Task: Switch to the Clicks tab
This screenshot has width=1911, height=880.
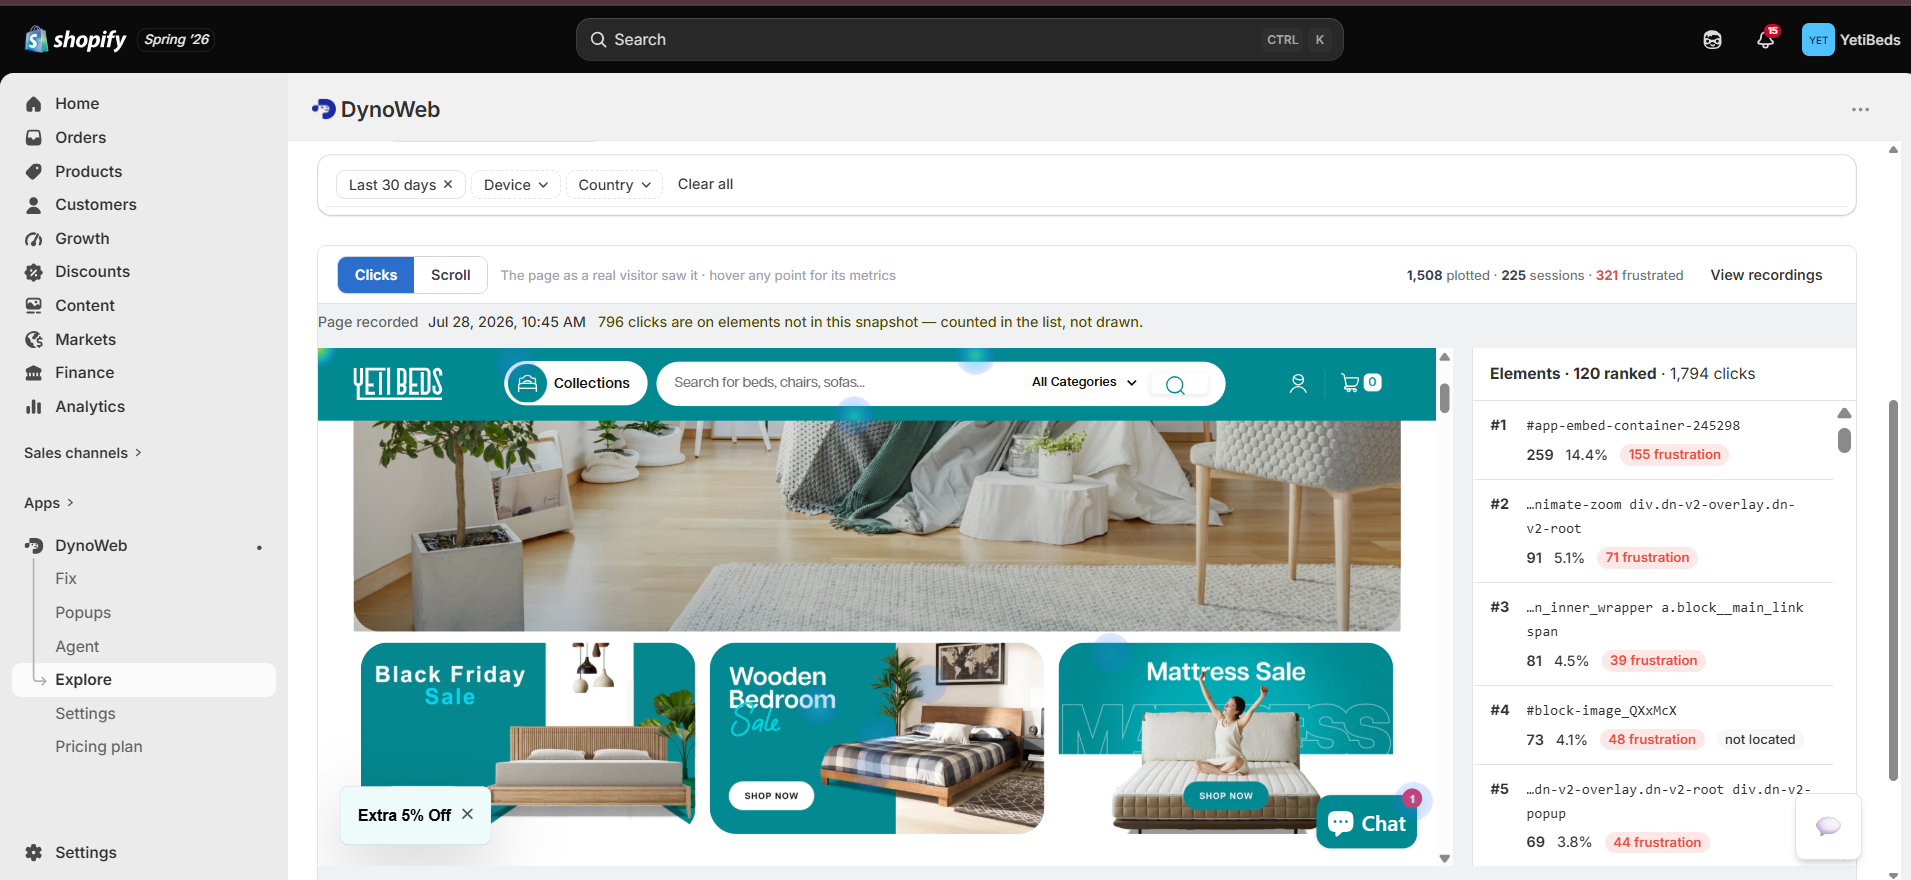Action: click(x=376, y=275)
